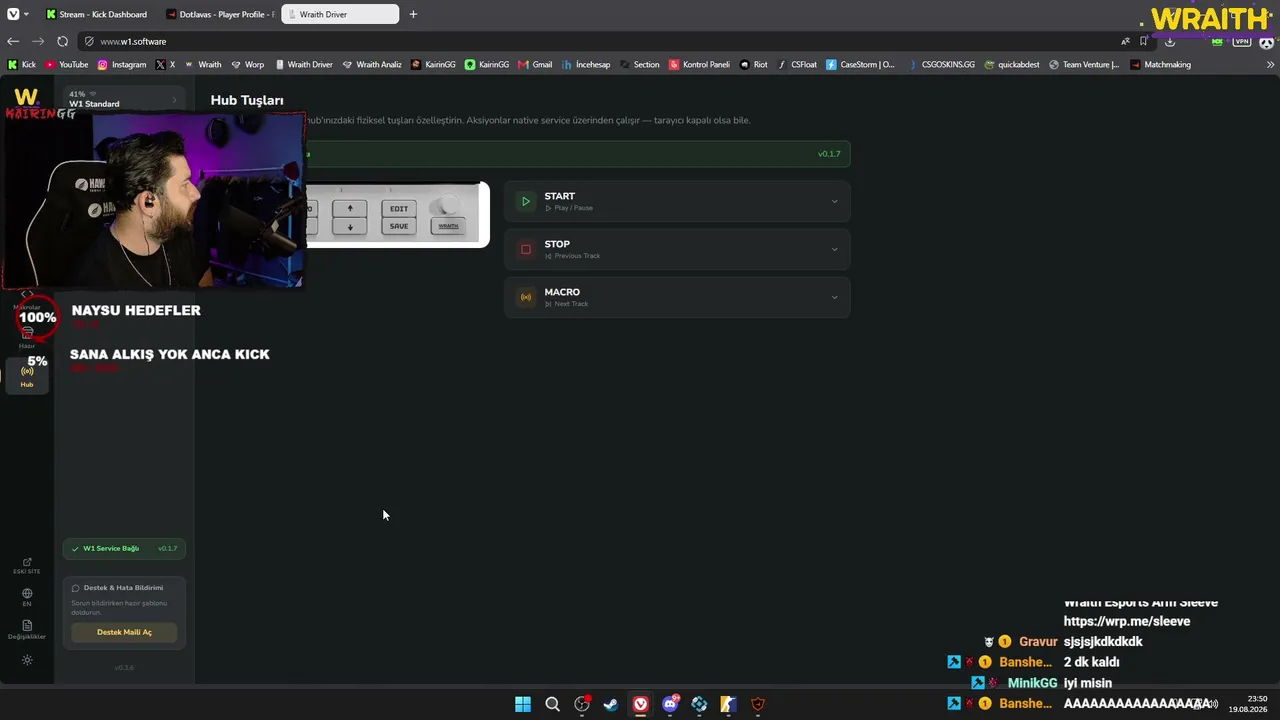The image size is (1280, 720).
Task: Open the Kick bookmark
Action: [x=21, y=65]
